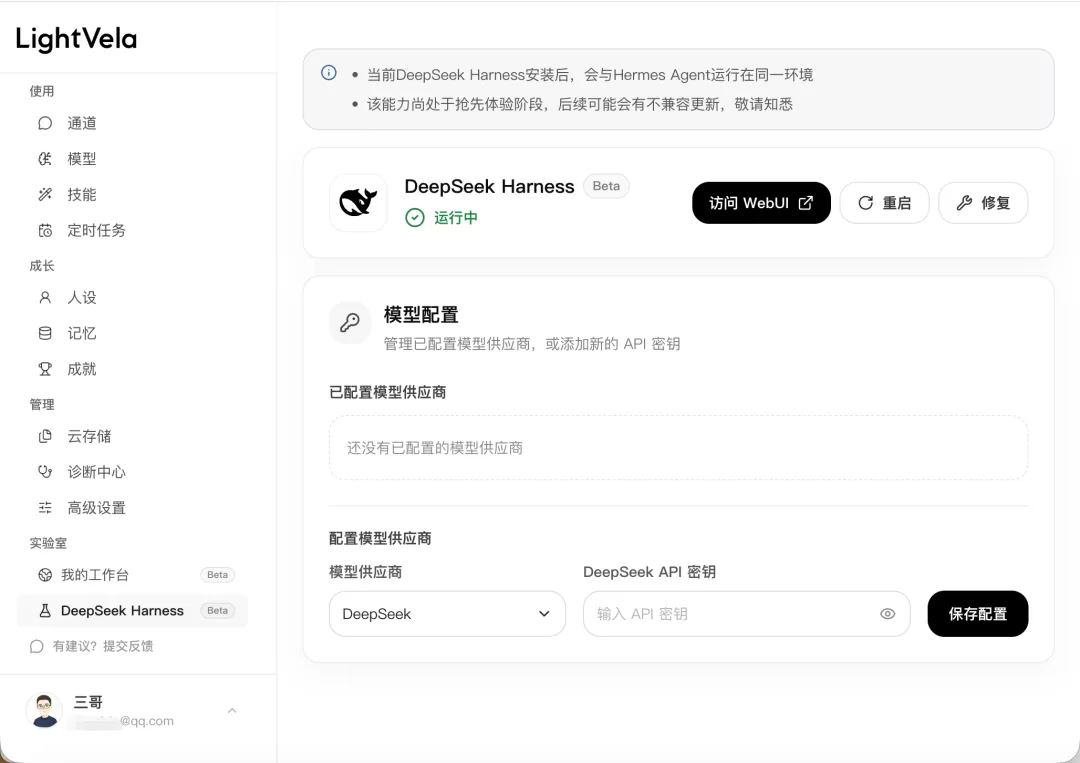Screen dimensions: 1080x763
Task: Click the DeepSeek whale logo
Action: (358, 202)
